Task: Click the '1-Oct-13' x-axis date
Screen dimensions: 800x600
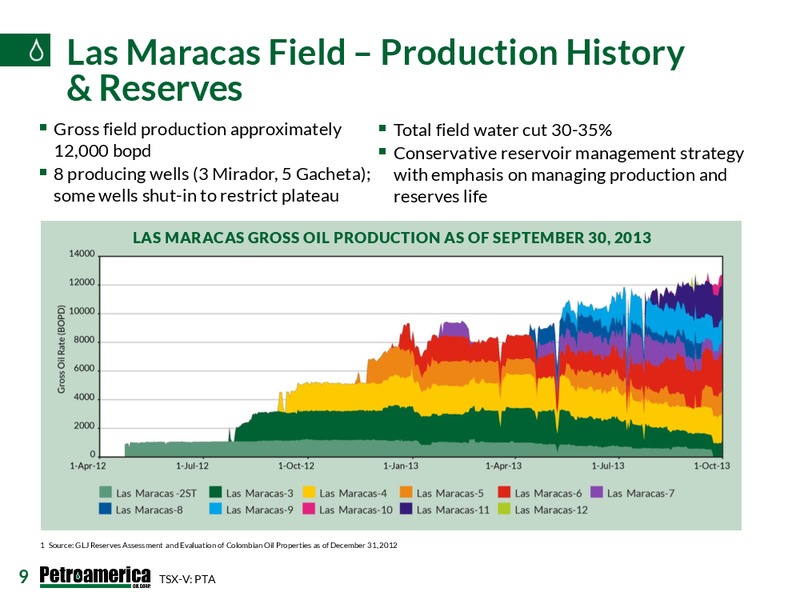Action: pyautogui.click(x=712, y=466)
